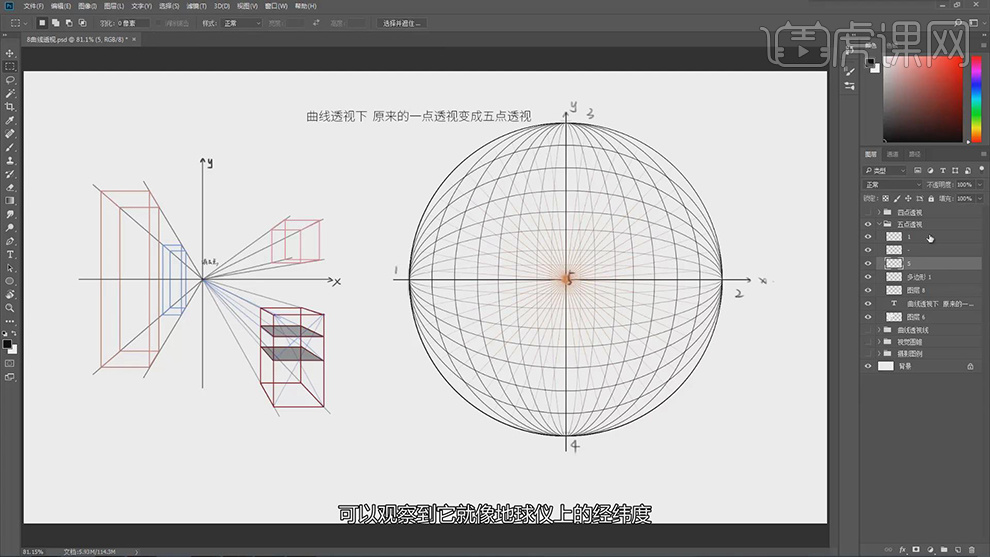Screen dimensions: 990x557
Task: Select the Crop tool
Action: click(x=9, y=107)
